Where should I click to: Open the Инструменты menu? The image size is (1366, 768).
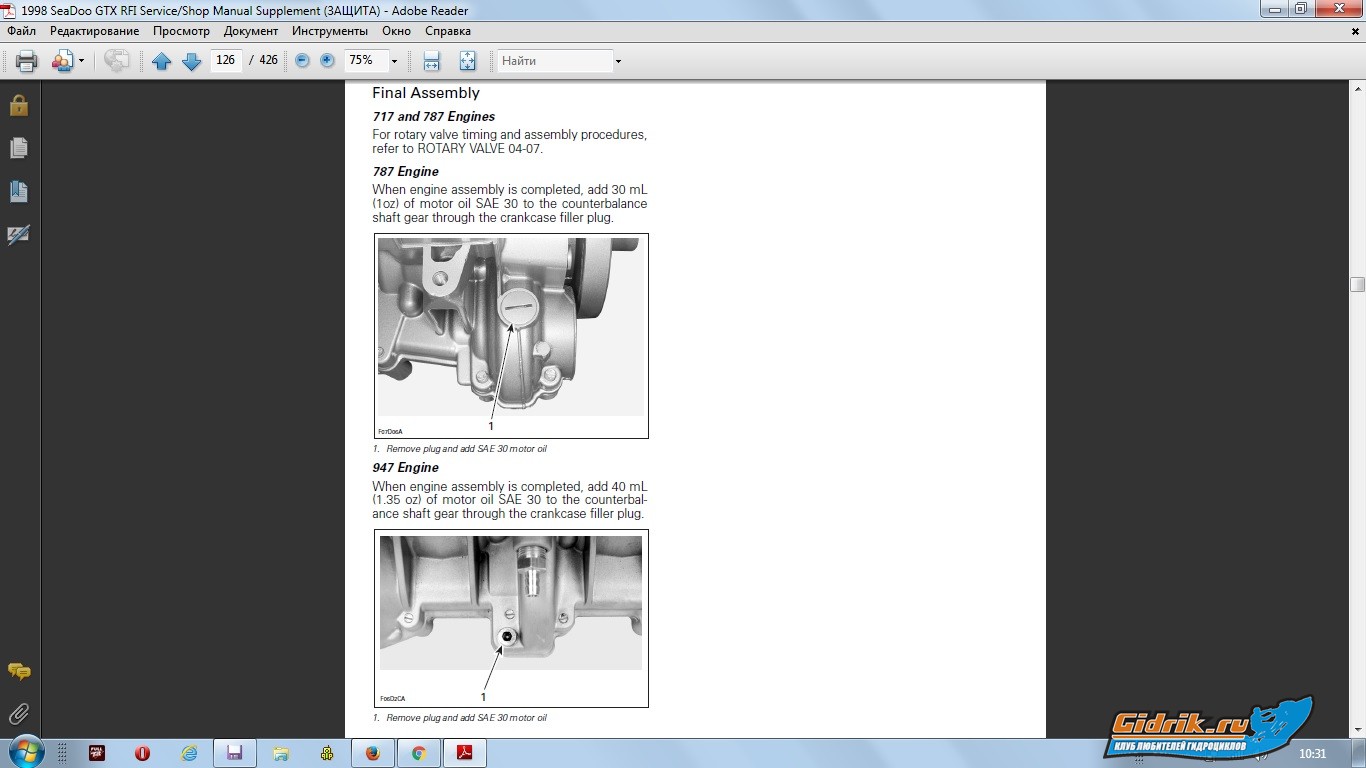[330, 31]
